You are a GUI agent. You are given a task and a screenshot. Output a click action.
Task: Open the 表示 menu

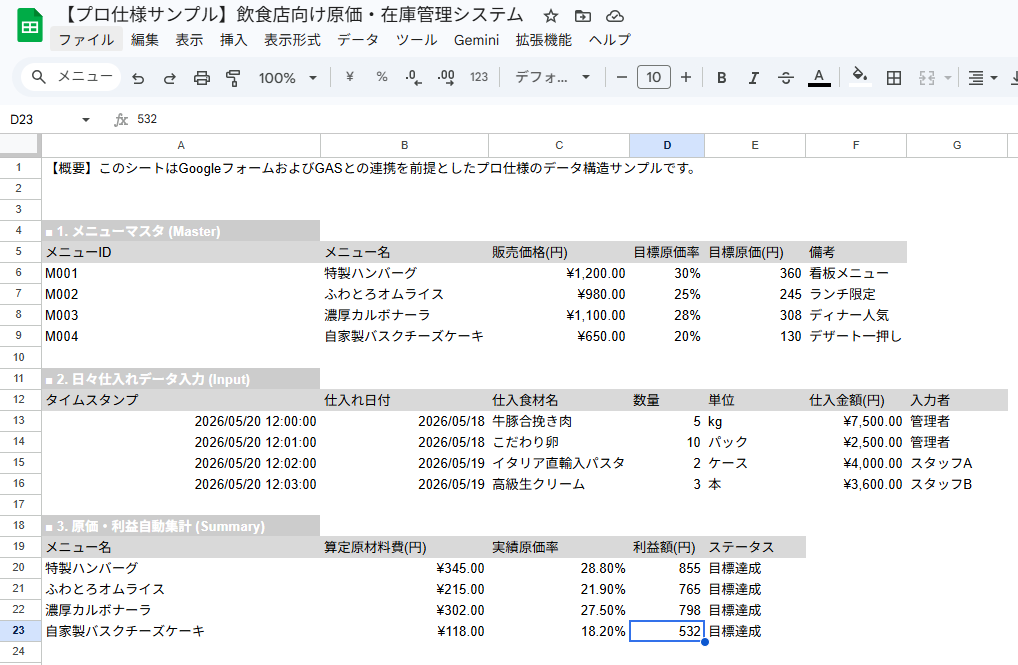(189, 40)
